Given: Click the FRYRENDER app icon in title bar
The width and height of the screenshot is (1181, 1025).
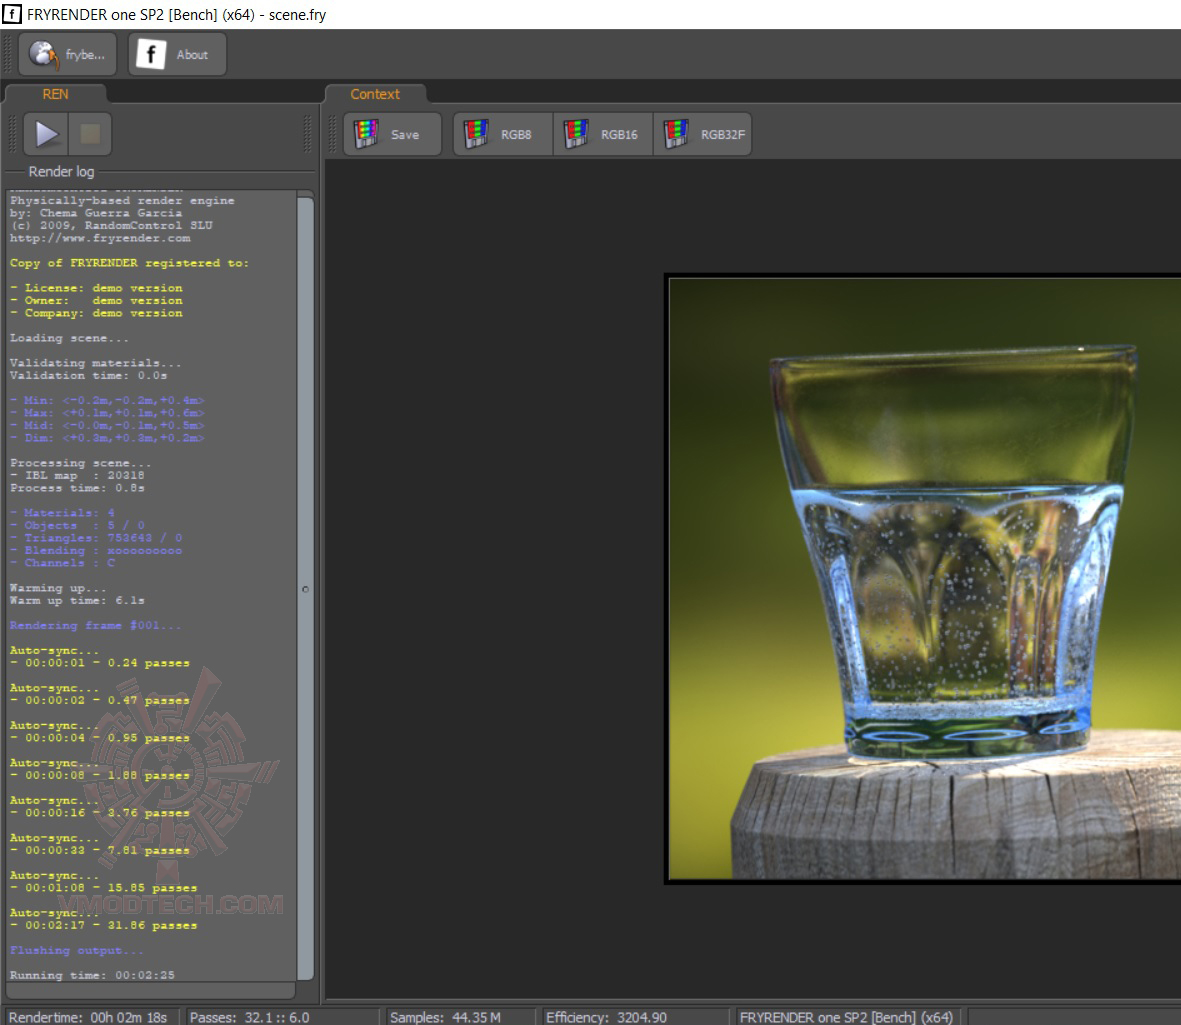Looking at the screenshot, I should pos(13,14).
